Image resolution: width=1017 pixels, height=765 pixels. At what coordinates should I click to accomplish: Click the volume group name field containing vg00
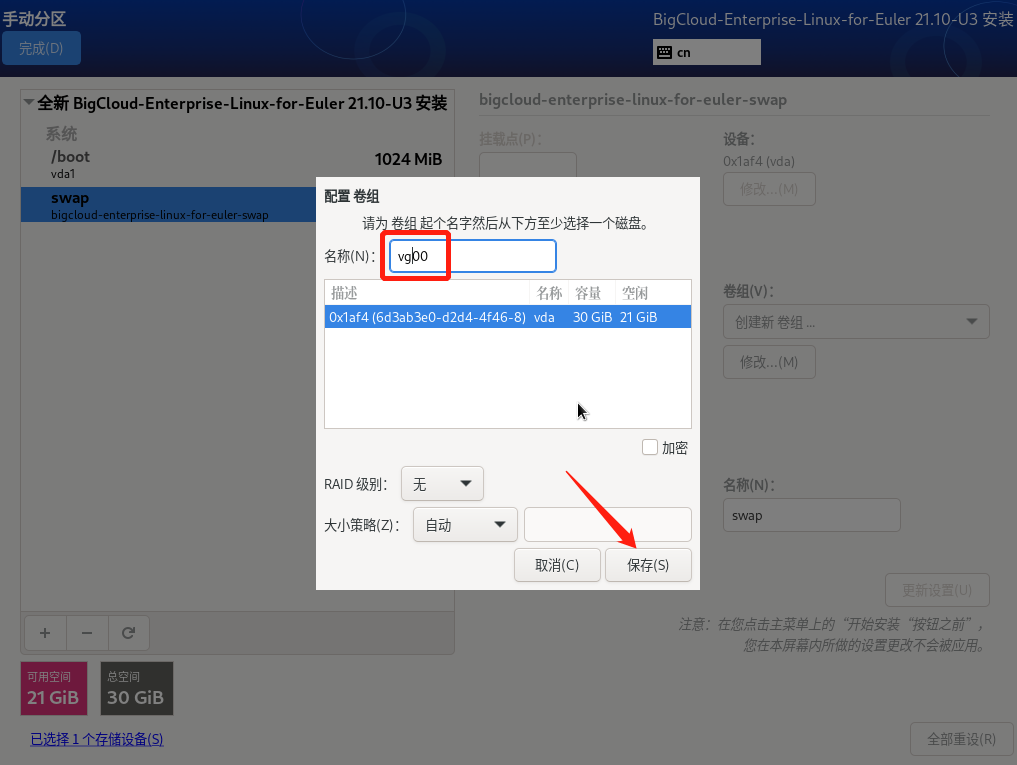tap(473, 256)
